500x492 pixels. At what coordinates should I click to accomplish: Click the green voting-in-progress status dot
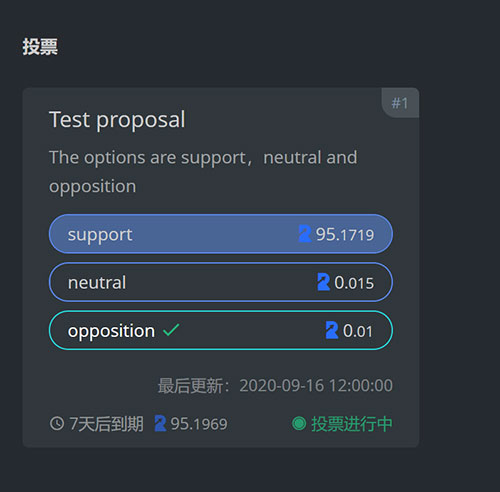pyautogui.click(x=299, y=424)
